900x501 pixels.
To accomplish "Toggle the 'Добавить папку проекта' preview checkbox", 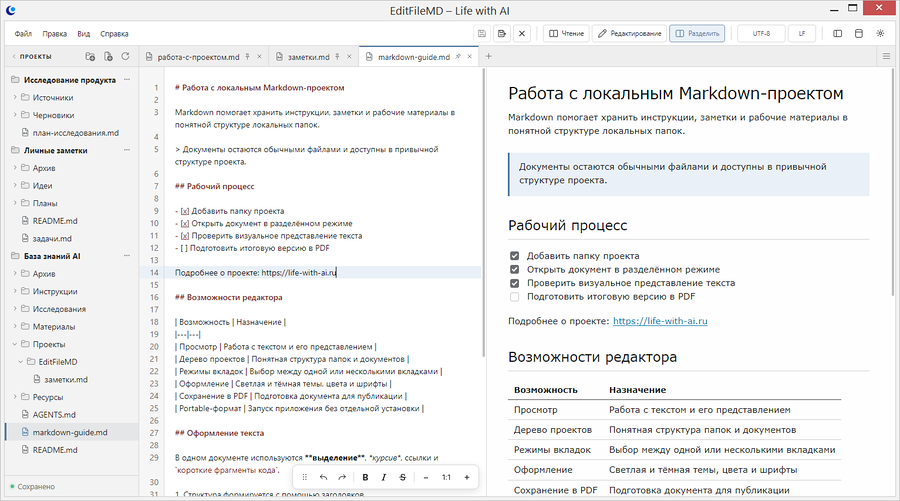I will tap(514, 256).
